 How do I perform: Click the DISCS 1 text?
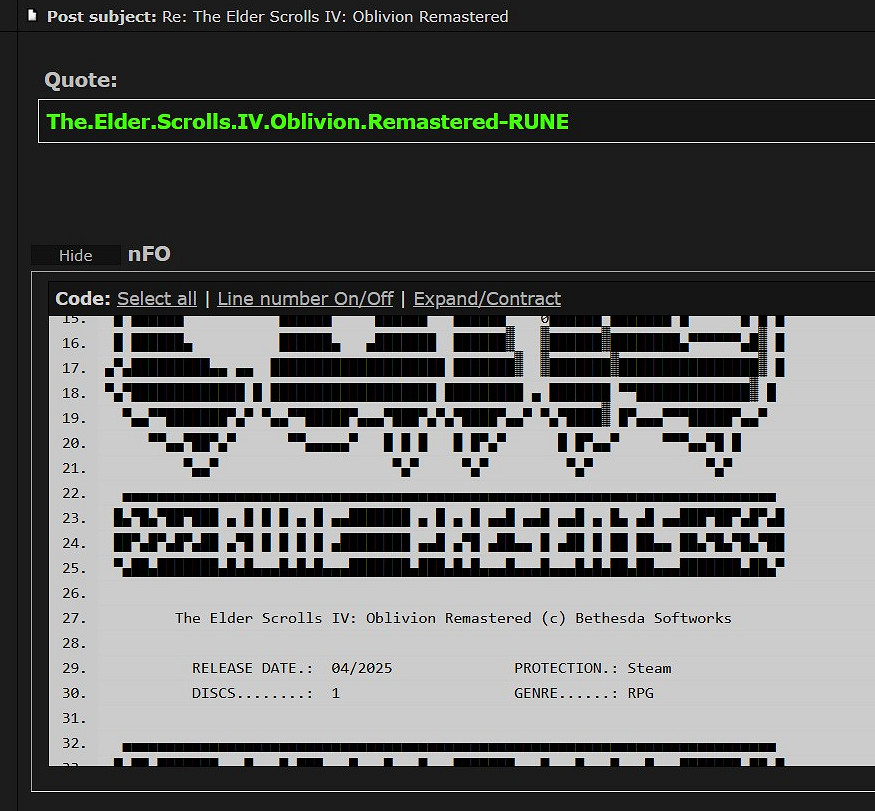(x=266, y=693)
